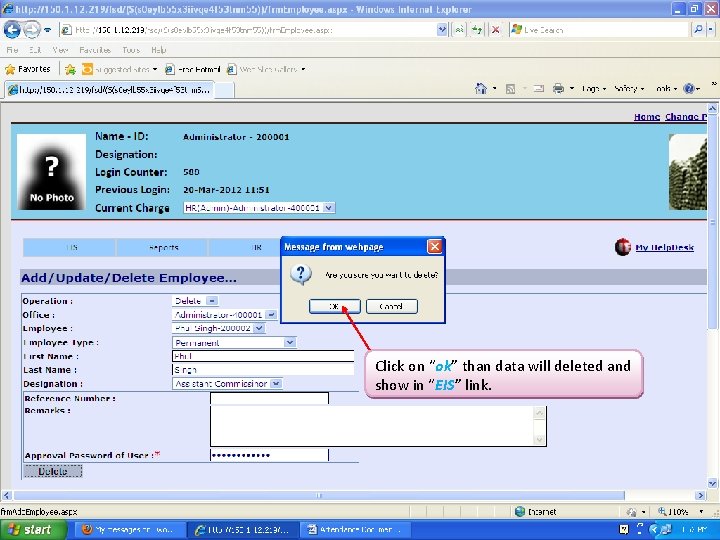Click the Approval Password input field
The width and height of the screenshot is (720, 540).
coord(270,455)
